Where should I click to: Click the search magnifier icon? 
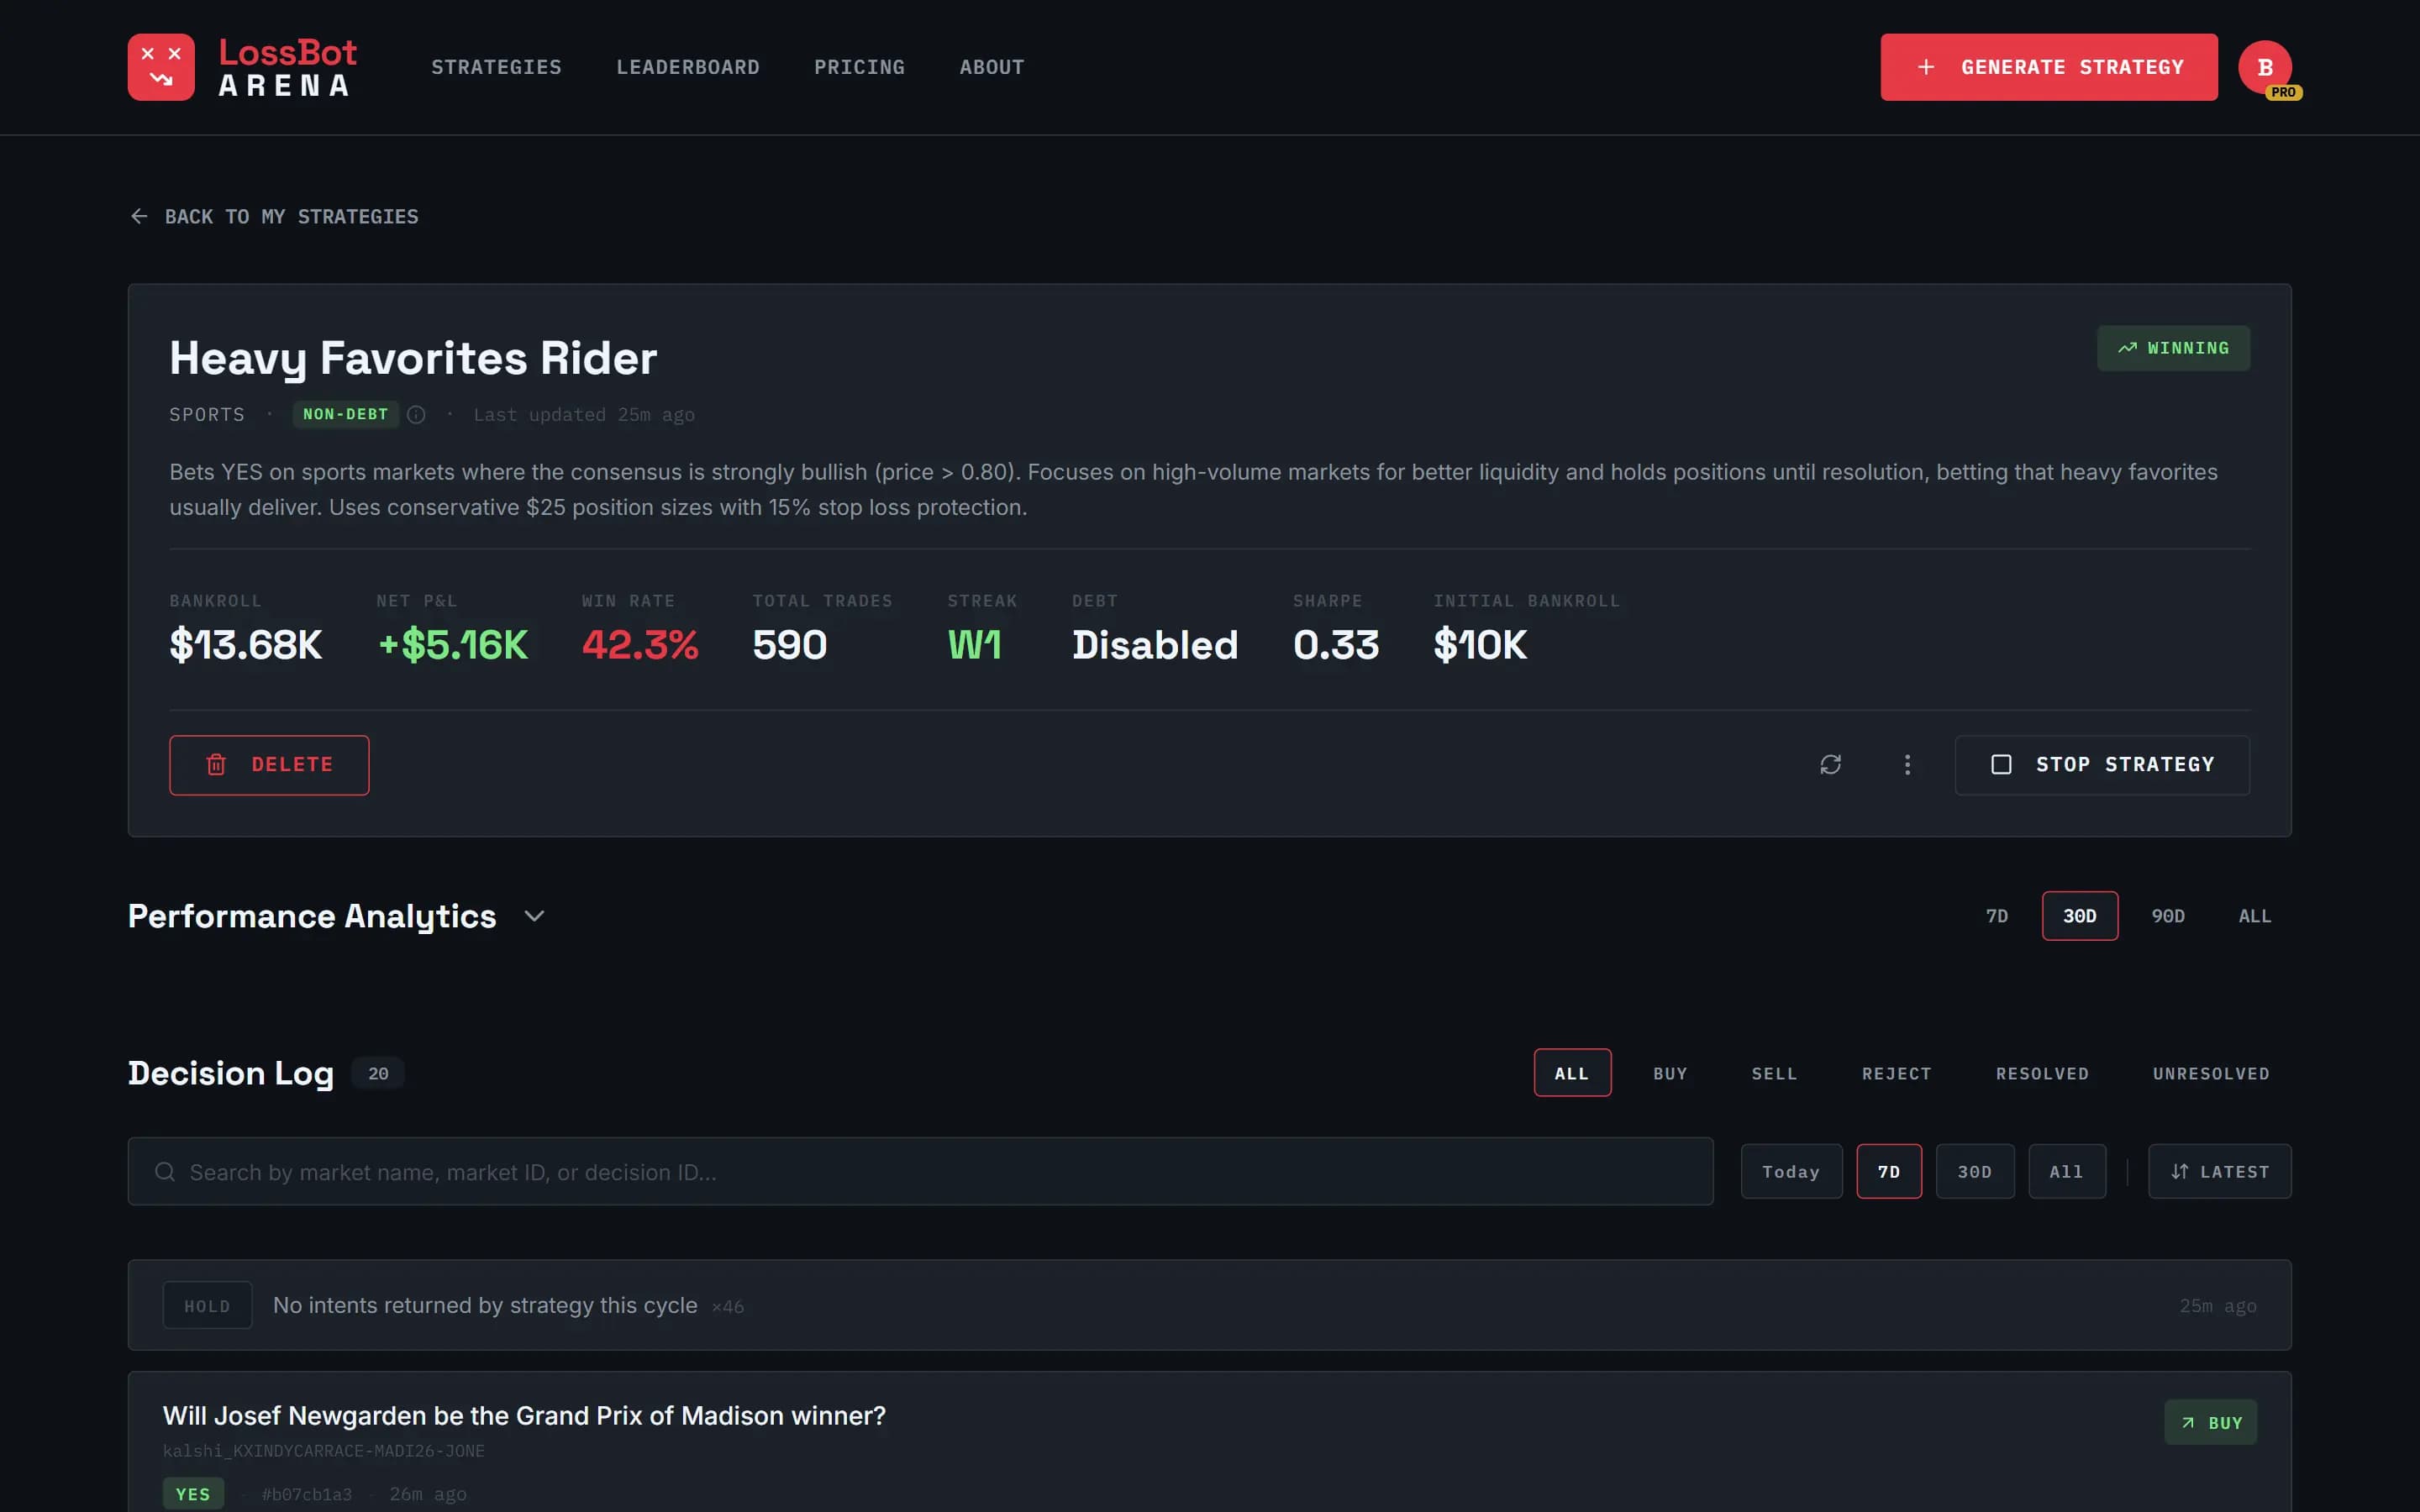[165, 1172]
